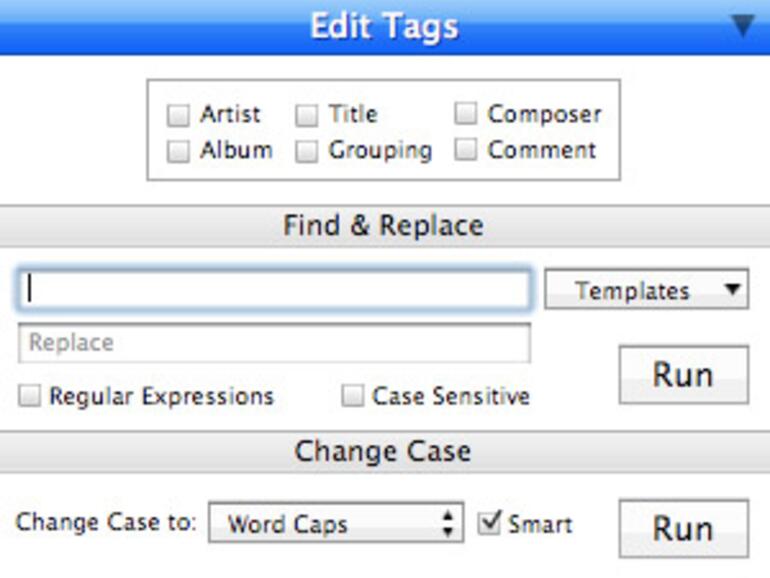Viewport: 770px width, 578px height.
Task: Check the Title tag checkbox
Action: click(x=307, y=116)
